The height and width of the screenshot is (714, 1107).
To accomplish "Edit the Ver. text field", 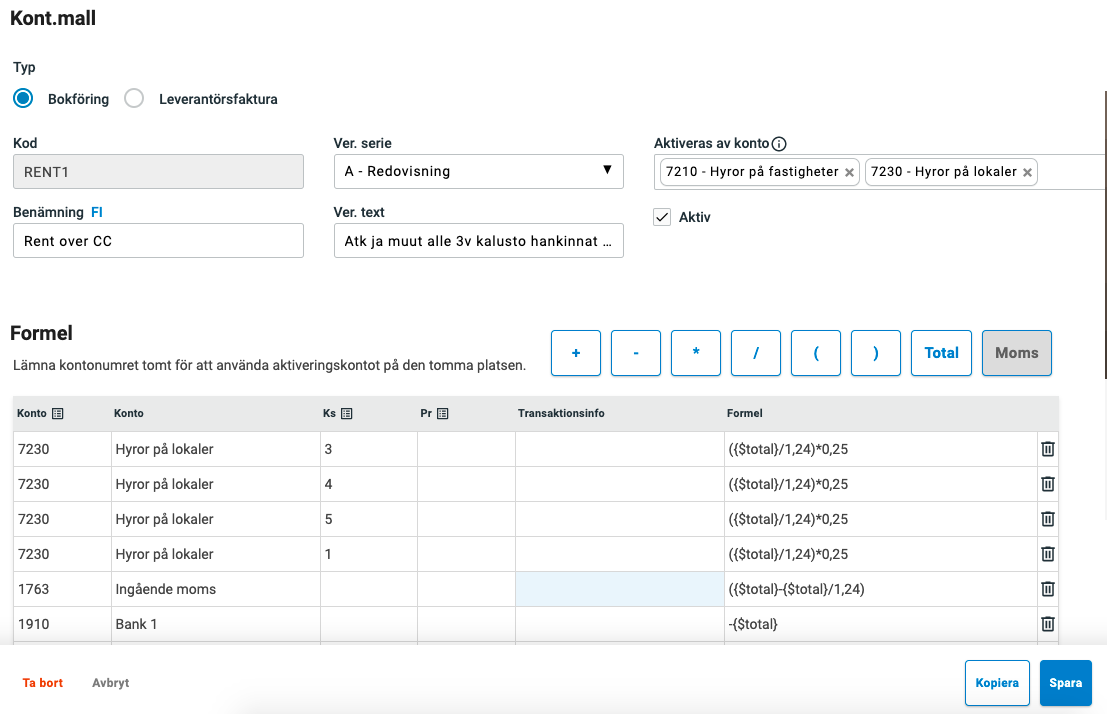I will pos(479,241).
